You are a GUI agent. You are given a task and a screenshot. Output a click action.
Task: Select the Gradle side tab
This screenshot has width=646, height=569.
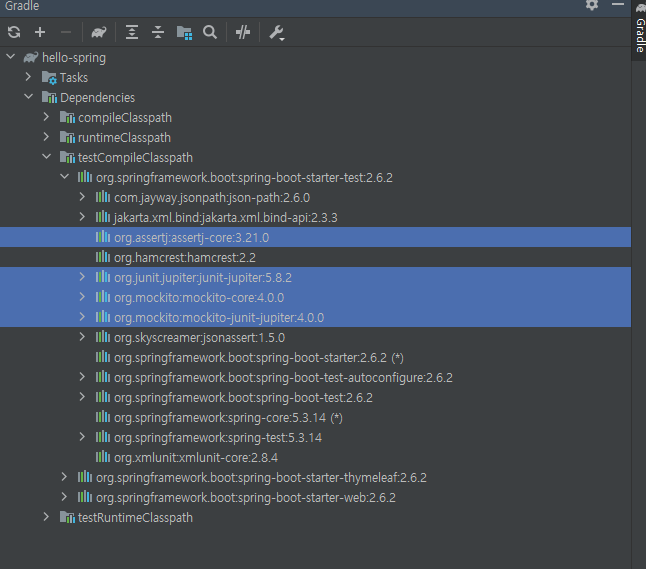(x=639, y=29)
